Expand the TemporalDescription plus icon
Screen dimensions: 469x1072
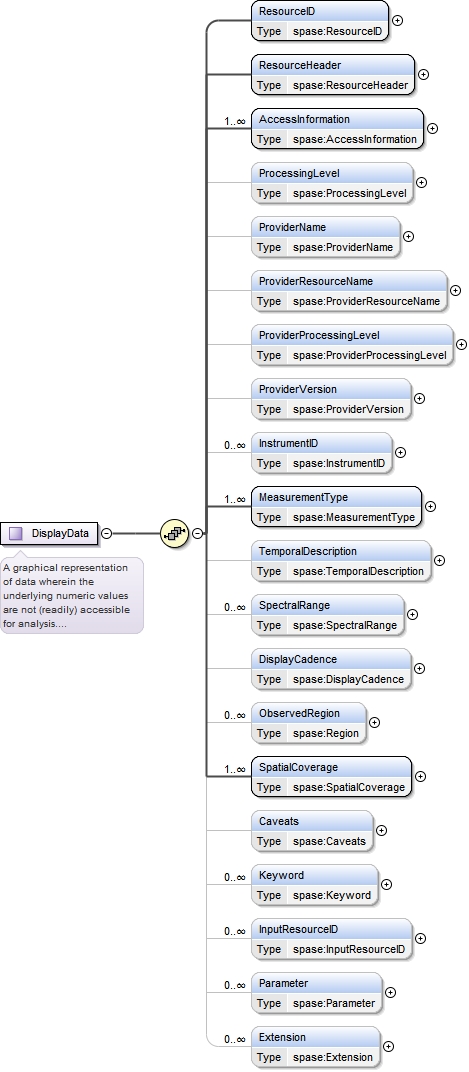point(440,561)
